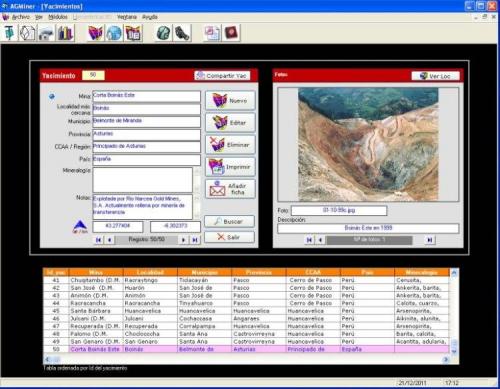This screenshot has height=389, width=500.
Task: Click the table's vertical scrollbar down arrow
Action: coord(454,351)
